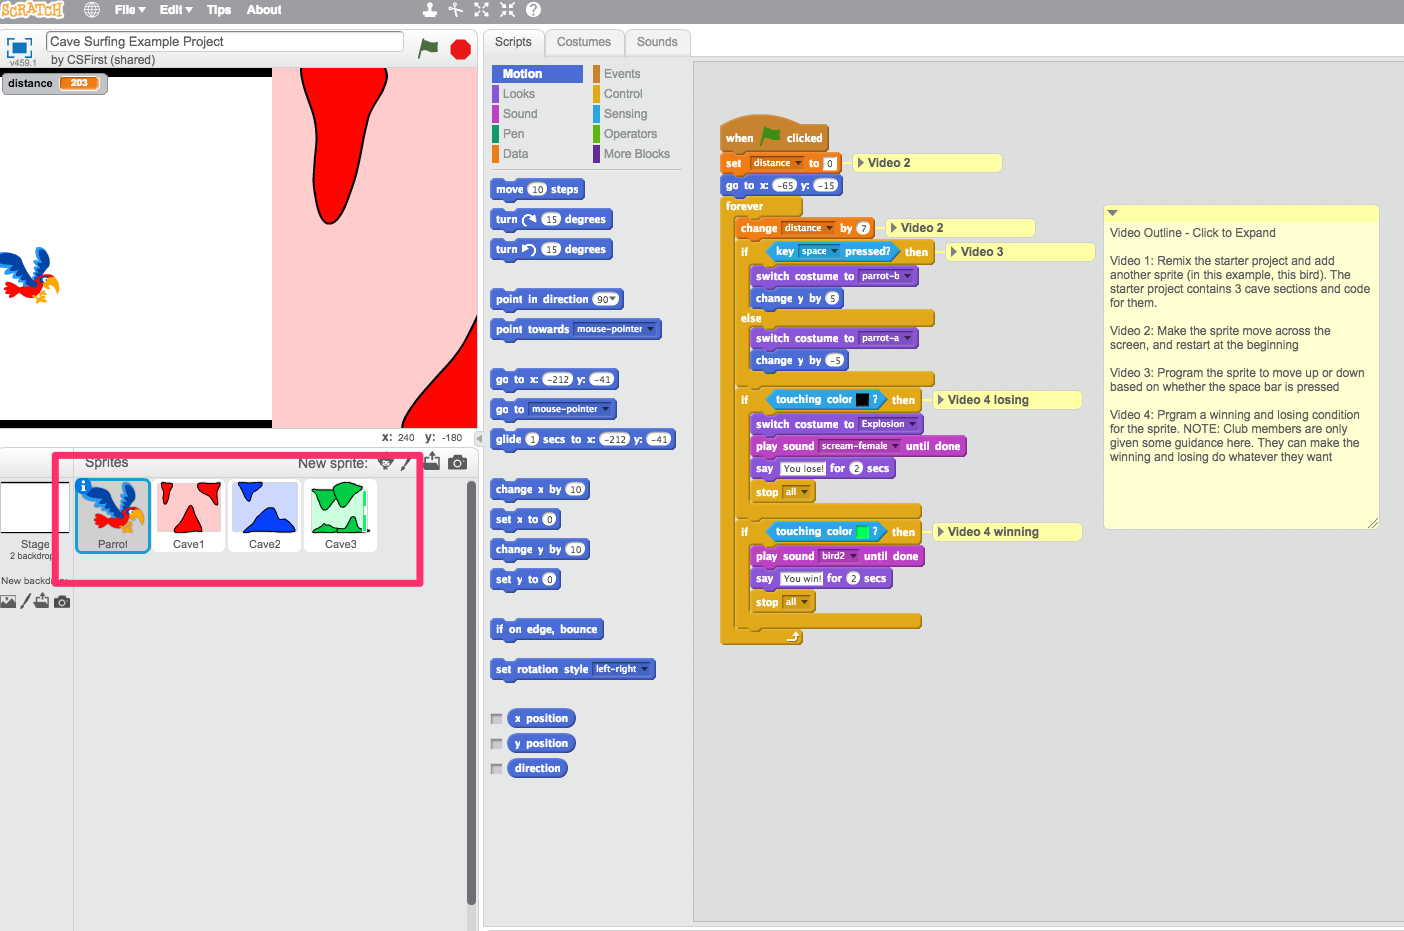Open the 90 direction dropdown arrow
The height and width of the screenshot is (931, 1404).
tap(612, 300)
